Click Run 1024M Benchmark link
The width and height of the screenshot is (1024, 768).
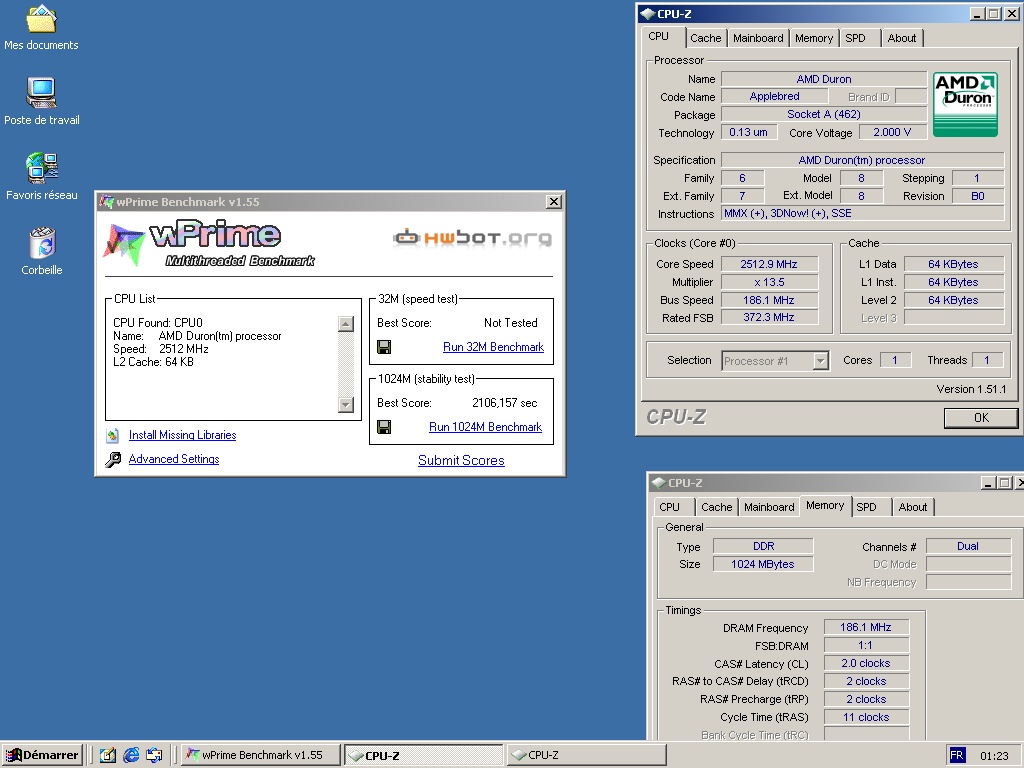(x=485, y=427)
